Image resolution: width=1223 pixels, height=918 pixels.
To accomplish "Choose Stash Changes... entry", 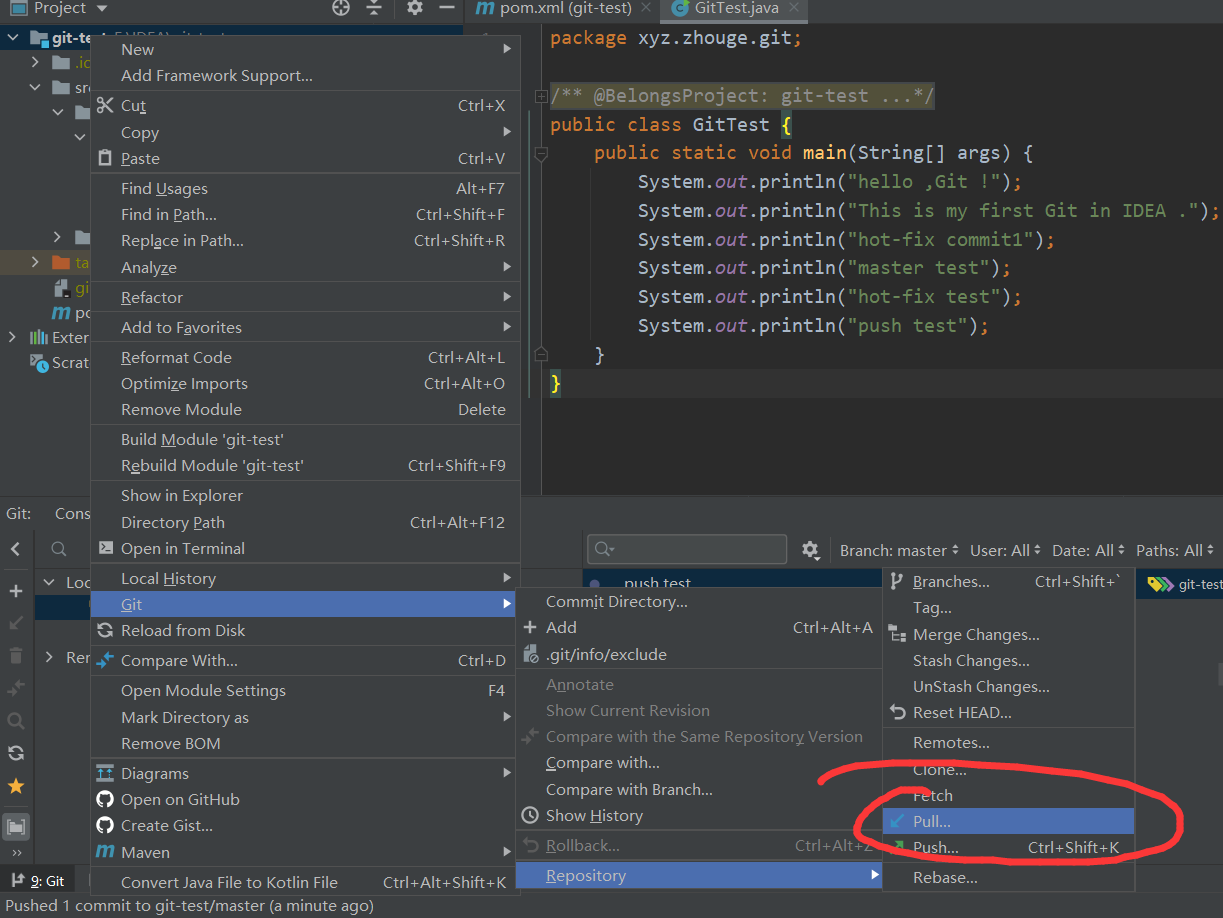I will click(x=1008, y=660).
